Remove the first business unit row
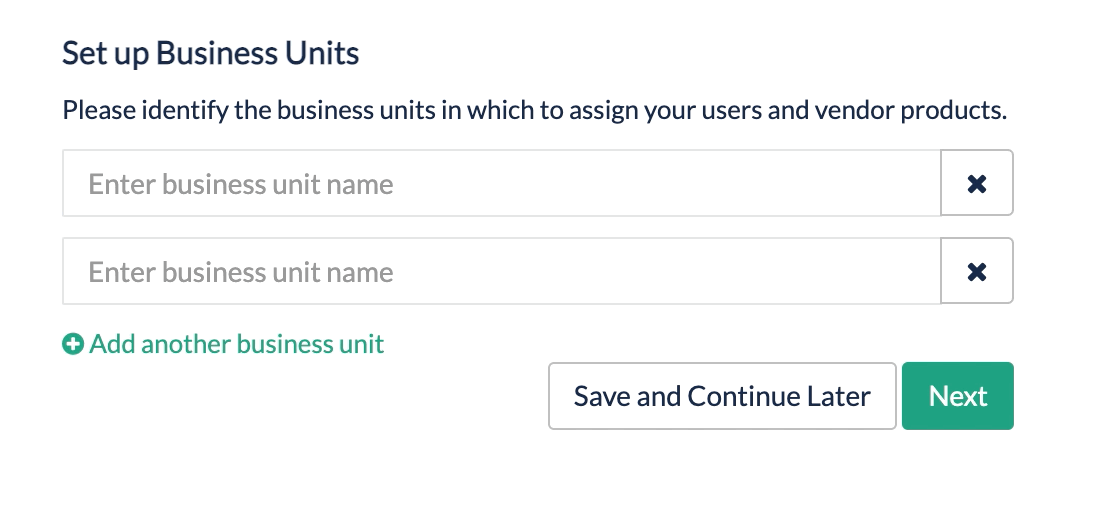 [977, 183]
